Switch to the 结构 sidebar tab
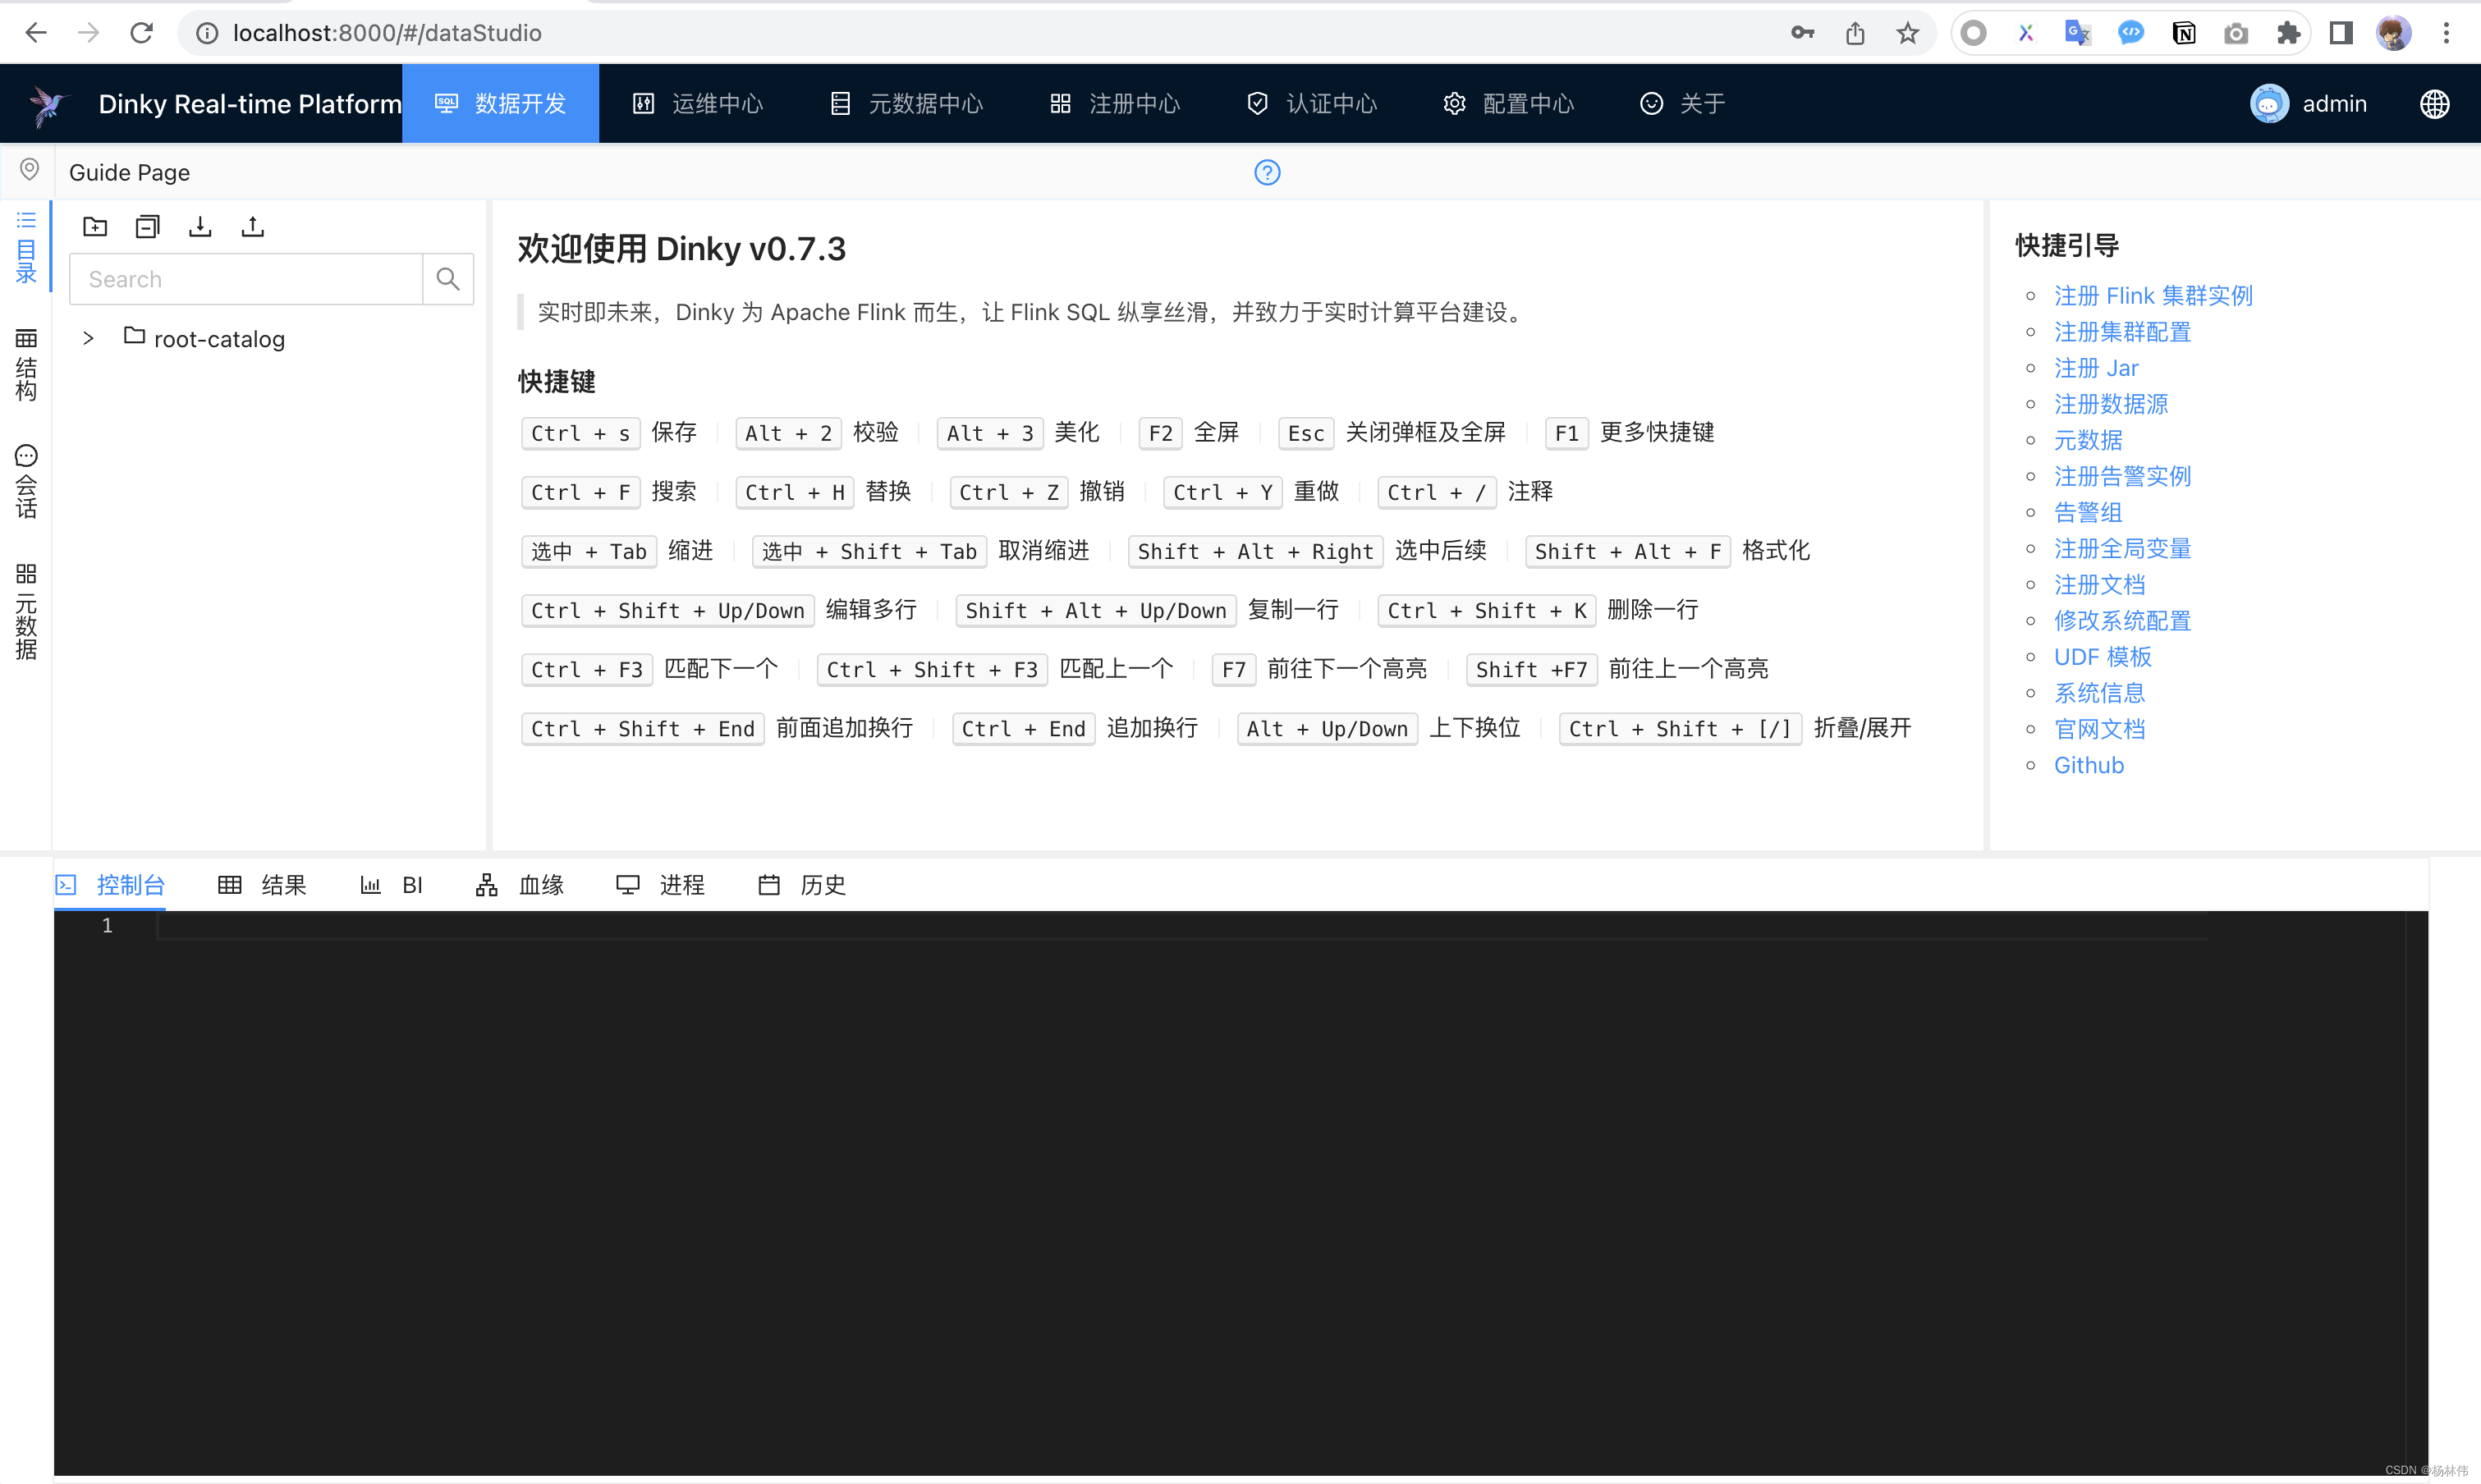 (x=26, y=365)
